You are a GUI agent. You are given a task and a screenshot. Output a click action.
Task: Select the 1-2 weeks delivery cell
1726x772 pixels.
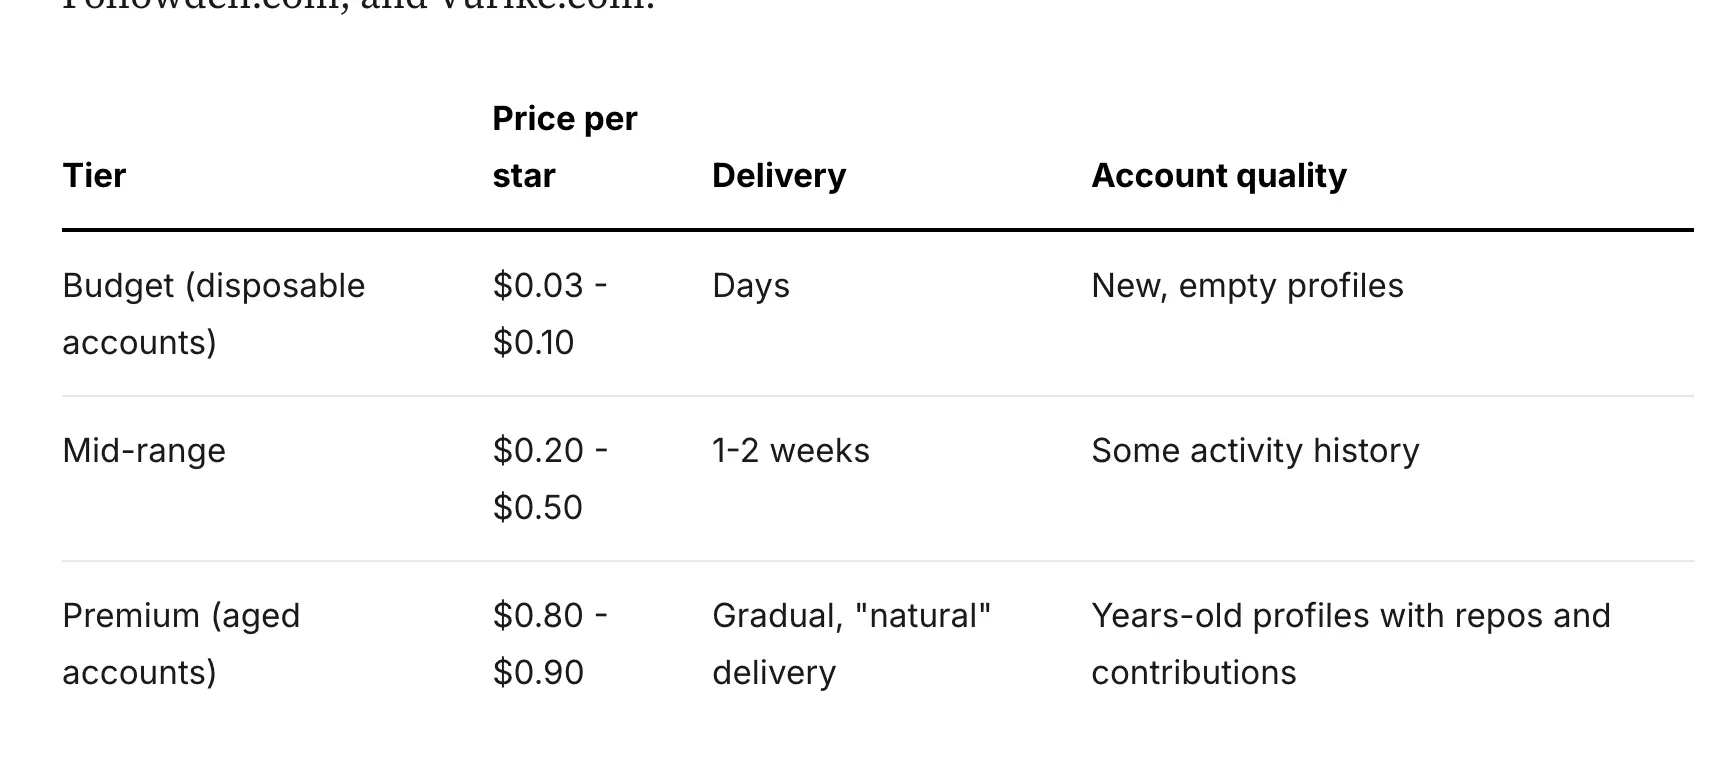click(790, 451)
